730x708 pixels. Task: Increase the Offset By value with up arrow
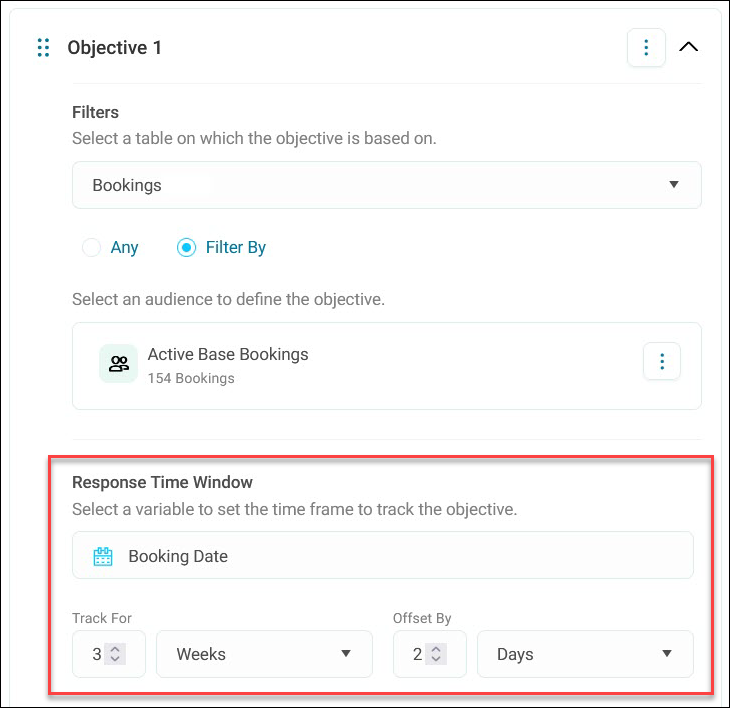point(436,649)
